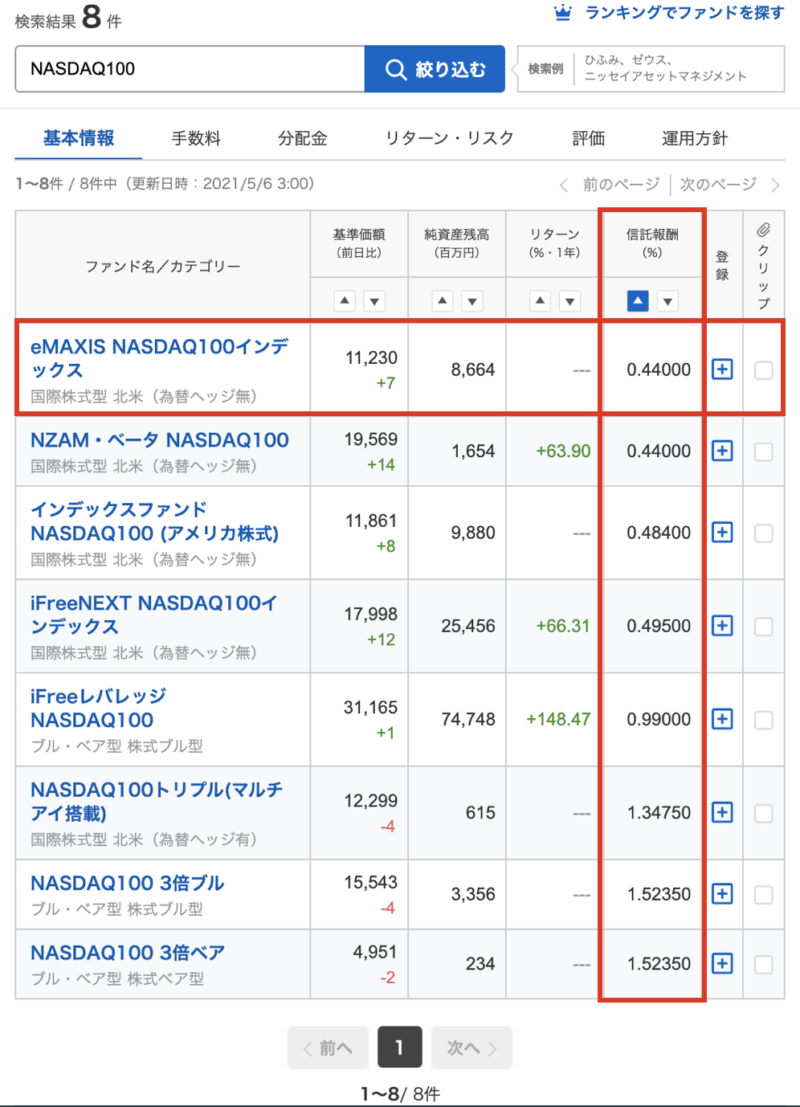Open NASDAQ100 3倍ブル fund link
This screenshot has height=1107, width=800.
coord(127,883)
